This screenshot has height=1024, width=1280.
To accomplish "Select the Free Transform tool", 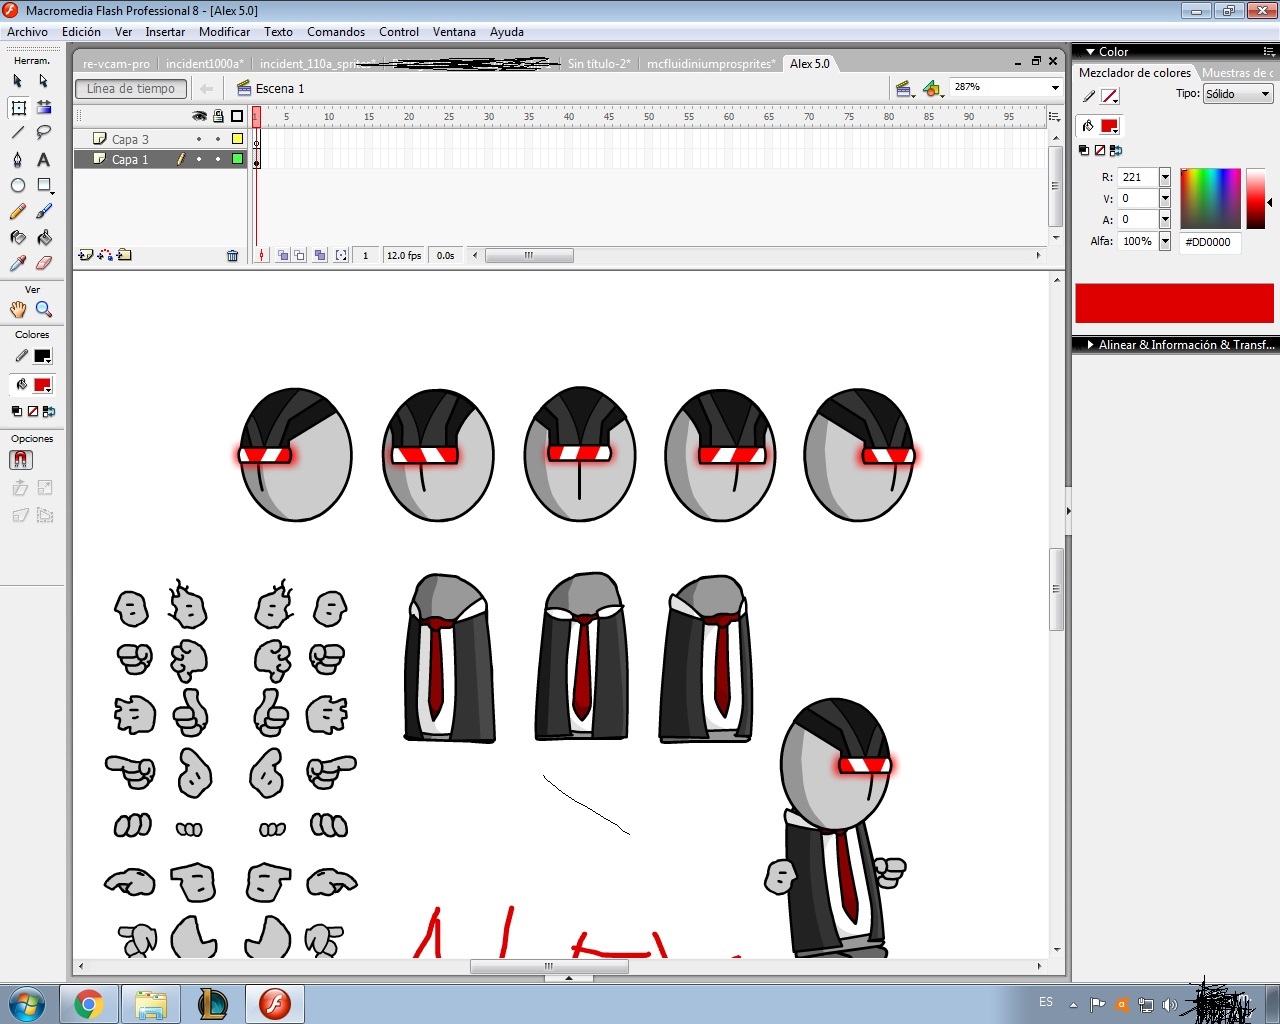I will click(18, 107).
